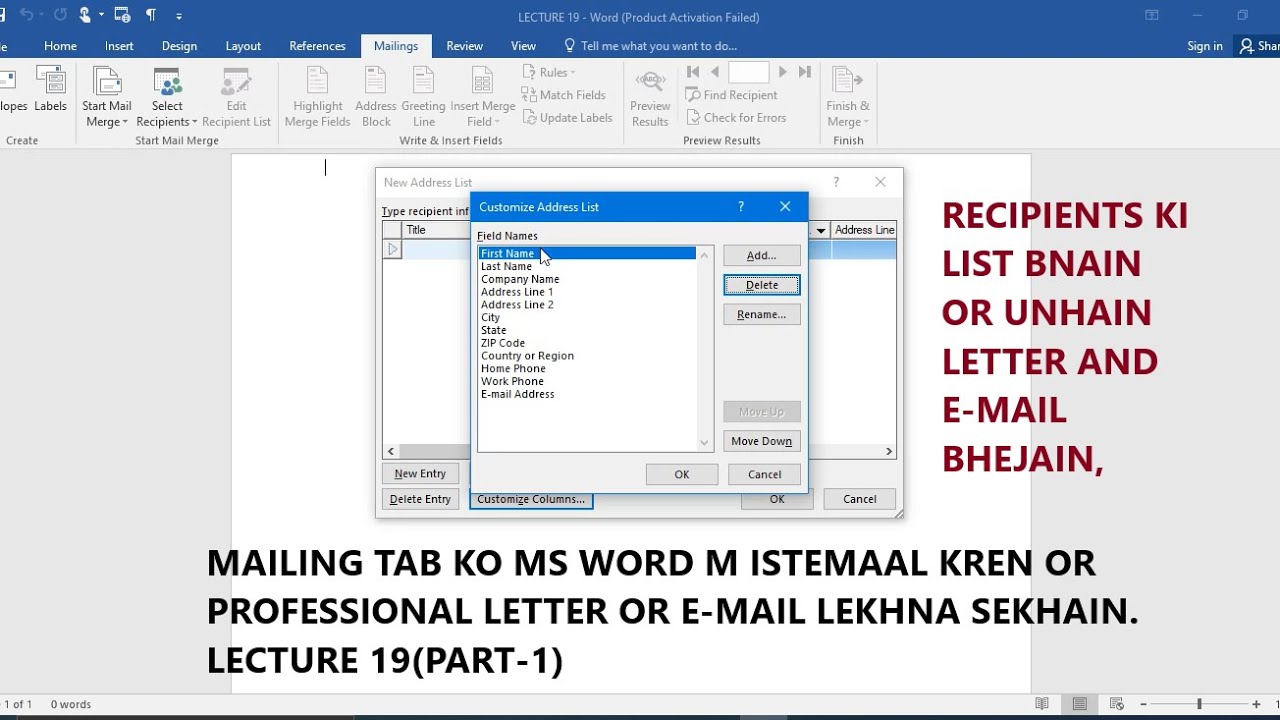Click Greeting Line icon
The width and height of the screenshot is (1280, 720).
click(424, 97)
